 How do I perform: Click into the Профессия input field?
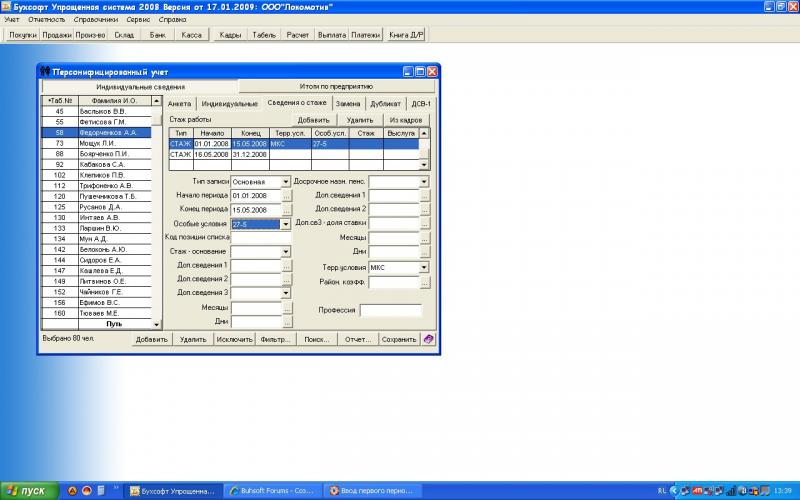click(x=393, y=310)
